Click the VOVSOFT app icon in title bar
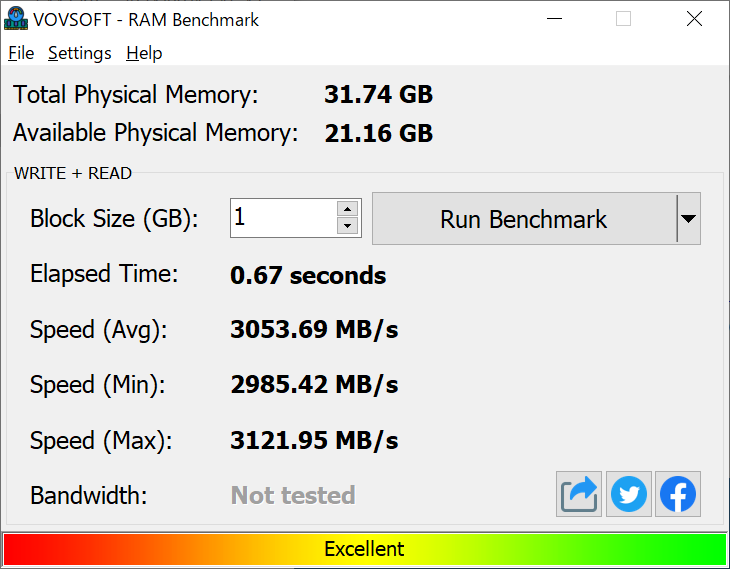730x569 pixels. [16, 19]
